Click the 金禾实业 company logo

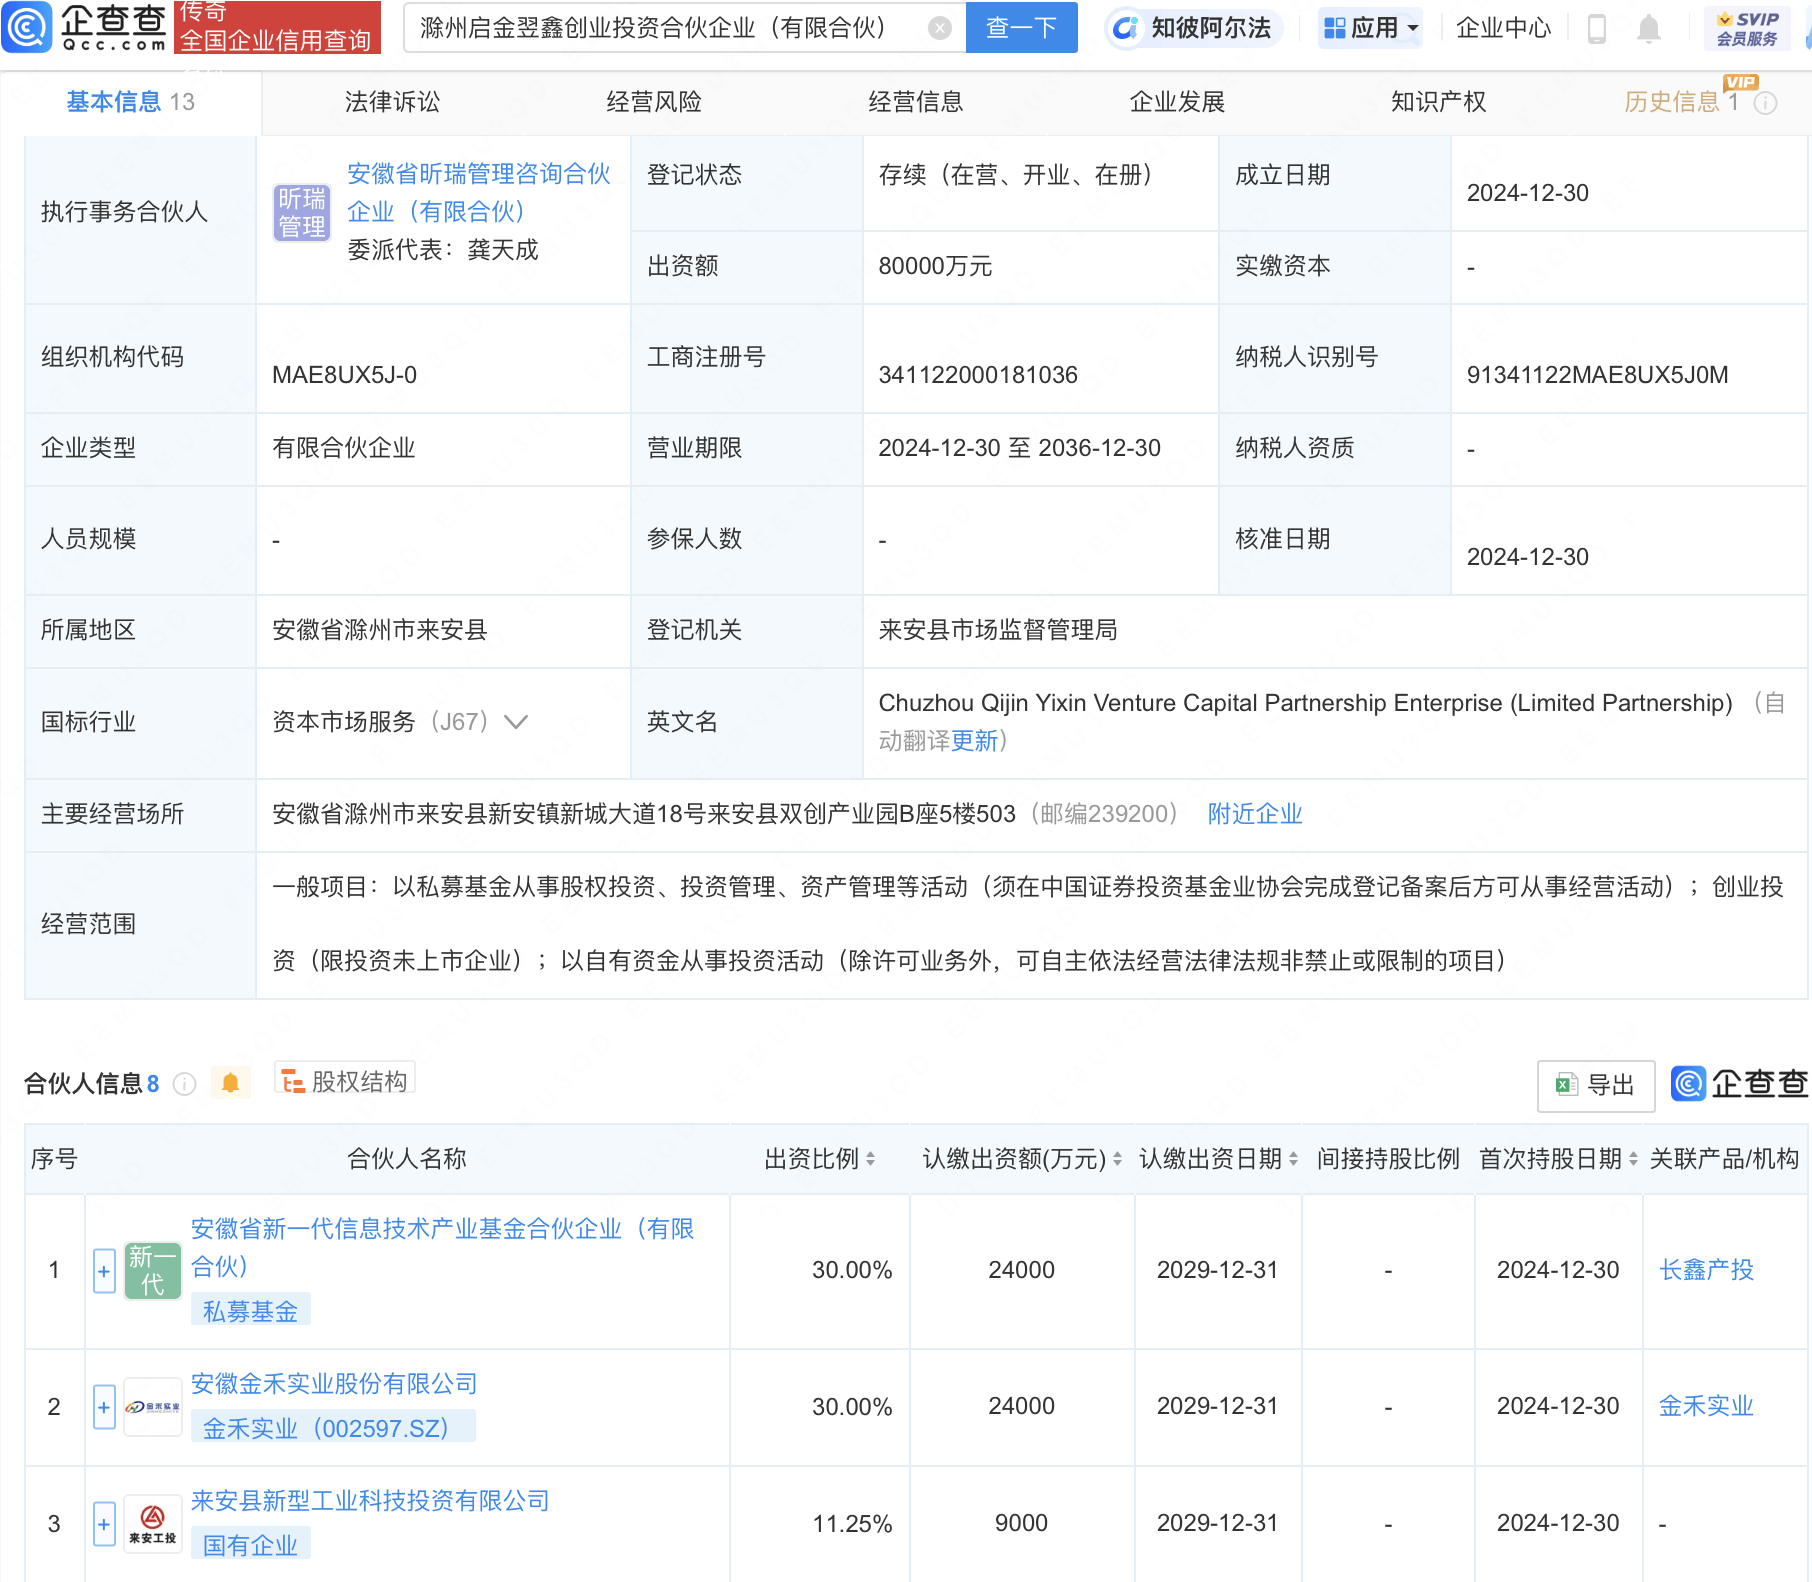pyautogui.click(x=153, y=1407)
